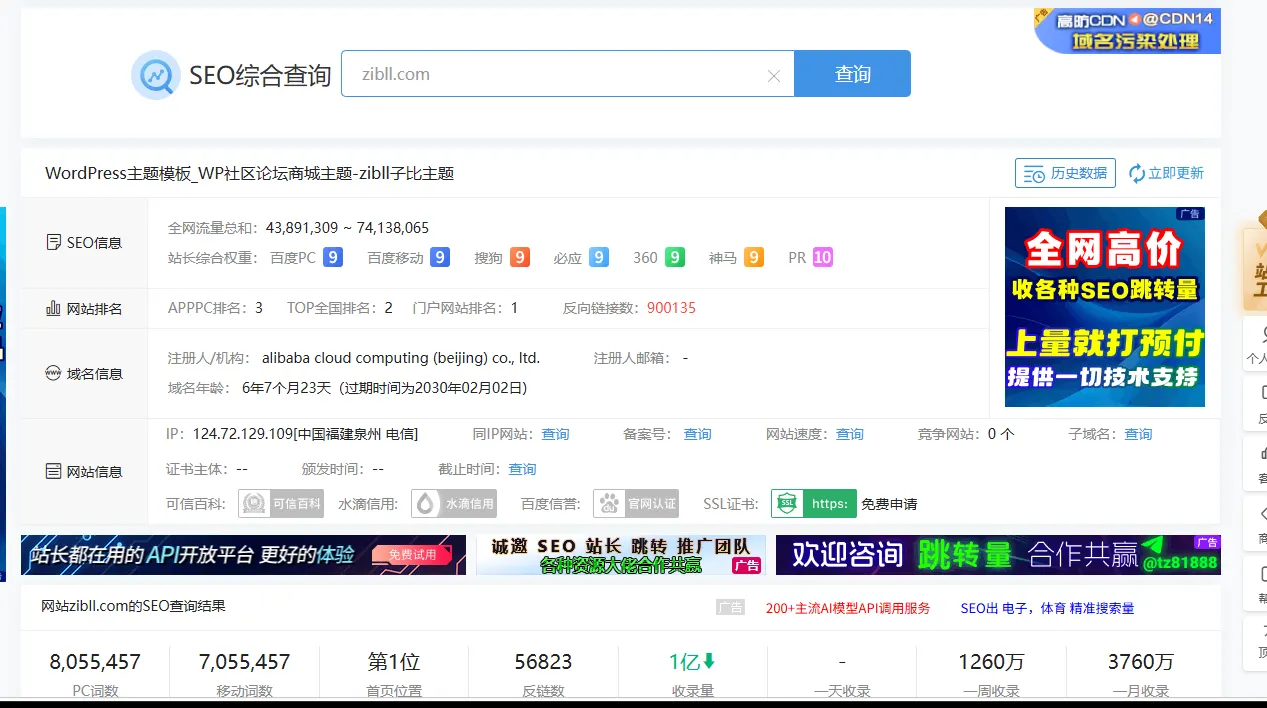Click 免费申请 SSL certificate link
1267x708 pixels.
pos(889,504)
